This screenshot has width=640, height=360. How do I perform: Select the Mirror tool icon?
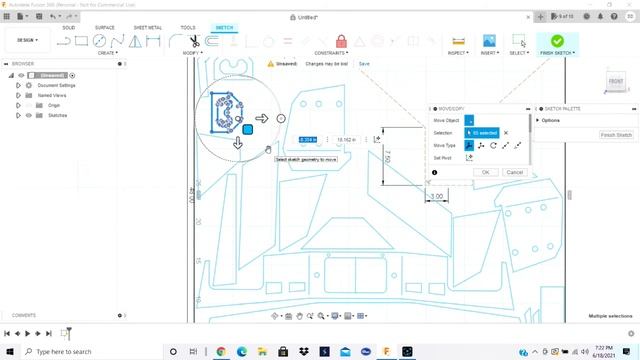pyautogui.click(x=135, y=41)
